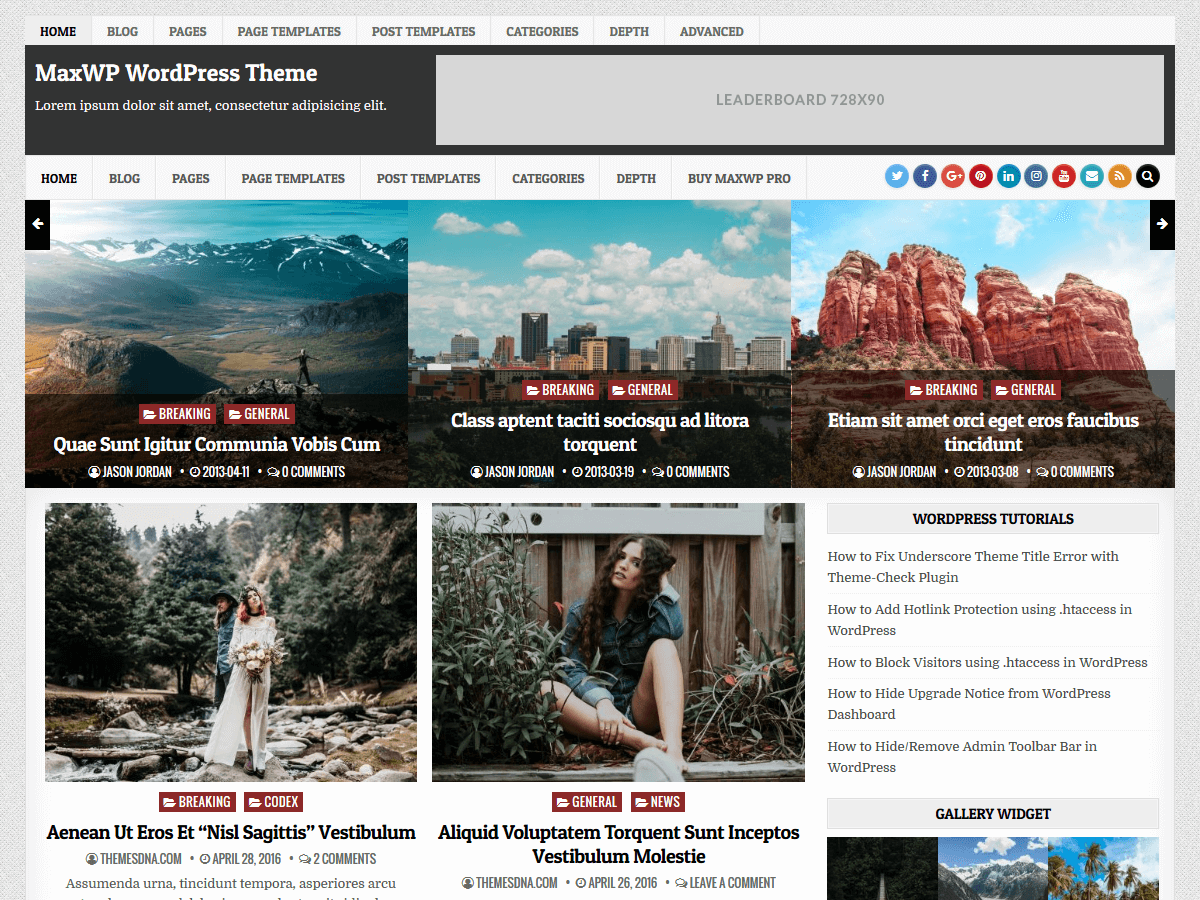This screenshot has width=1200, height=900.
Task: Select the ADVANCED menu item
Action: click(x=711, y=31)
